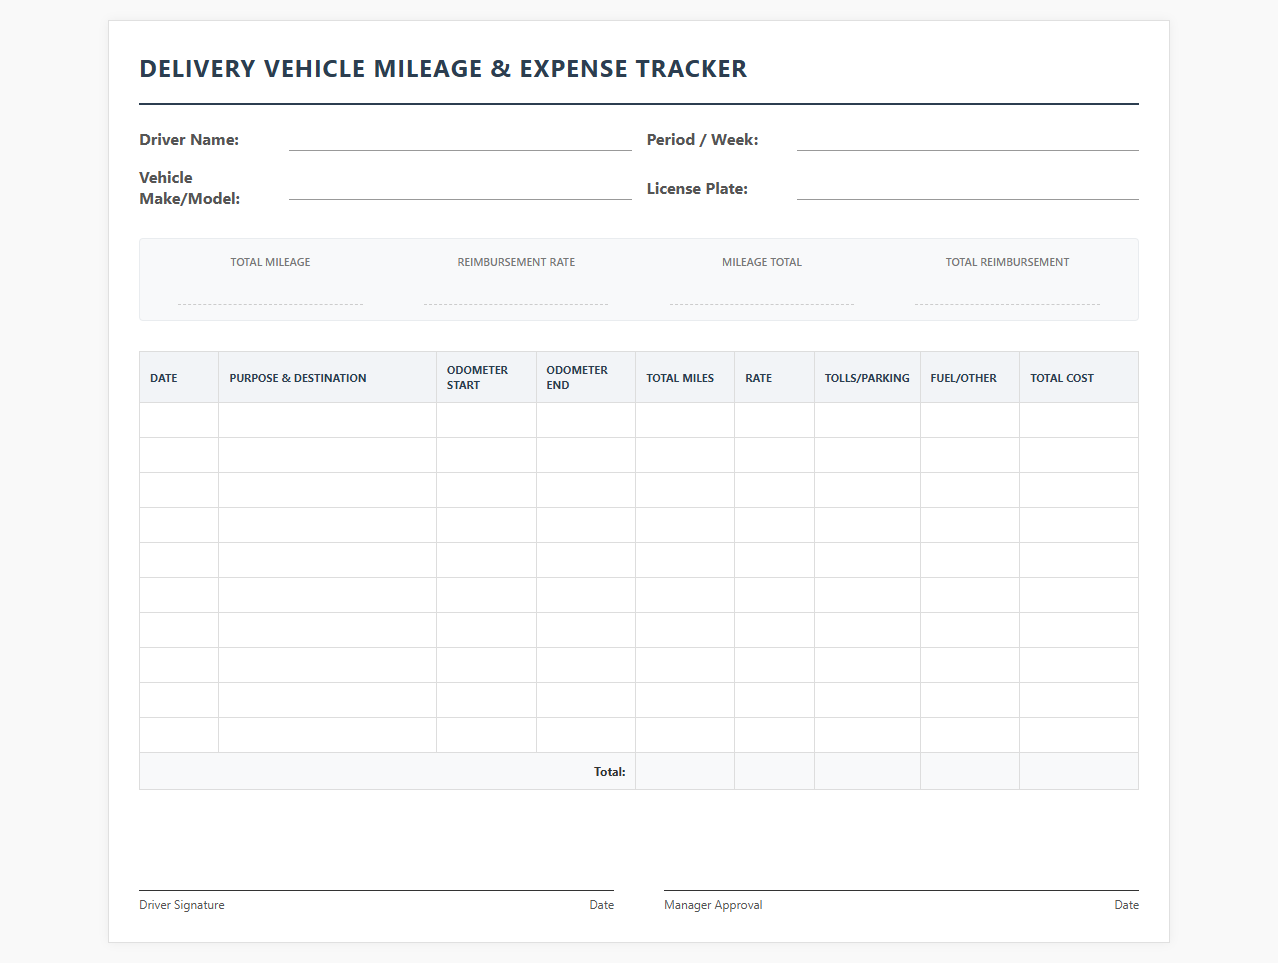Click the Period / Week input line
This screenshot has width=1278, height=963.
click(x=968, y=140)
